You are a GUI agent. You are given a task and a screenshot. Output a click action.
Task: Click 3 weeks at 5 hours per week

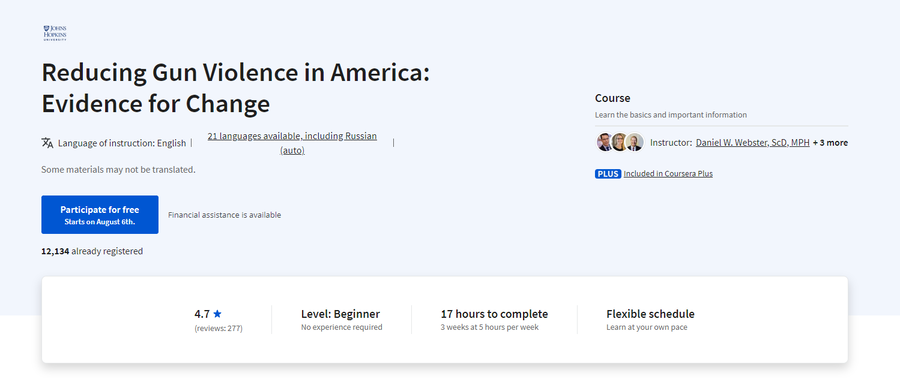(490, 327)
